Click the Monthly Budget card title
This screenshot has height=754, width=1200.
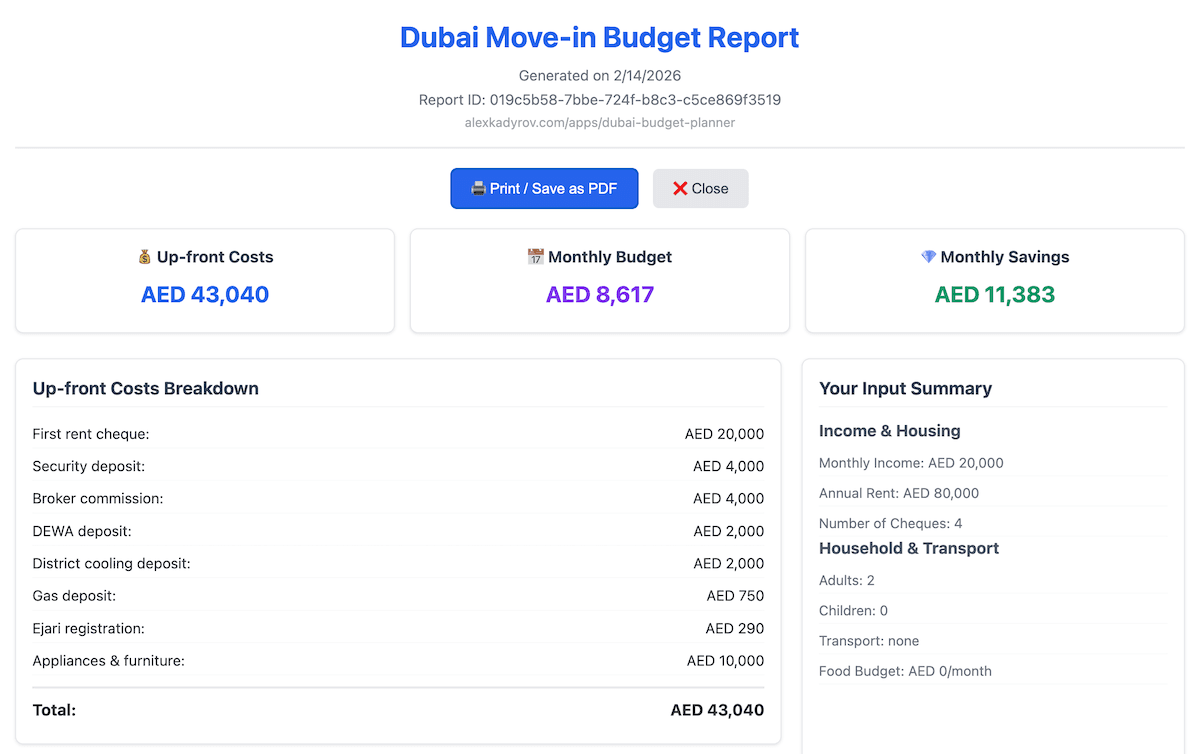pyautogui.click(x=610, y=257)
